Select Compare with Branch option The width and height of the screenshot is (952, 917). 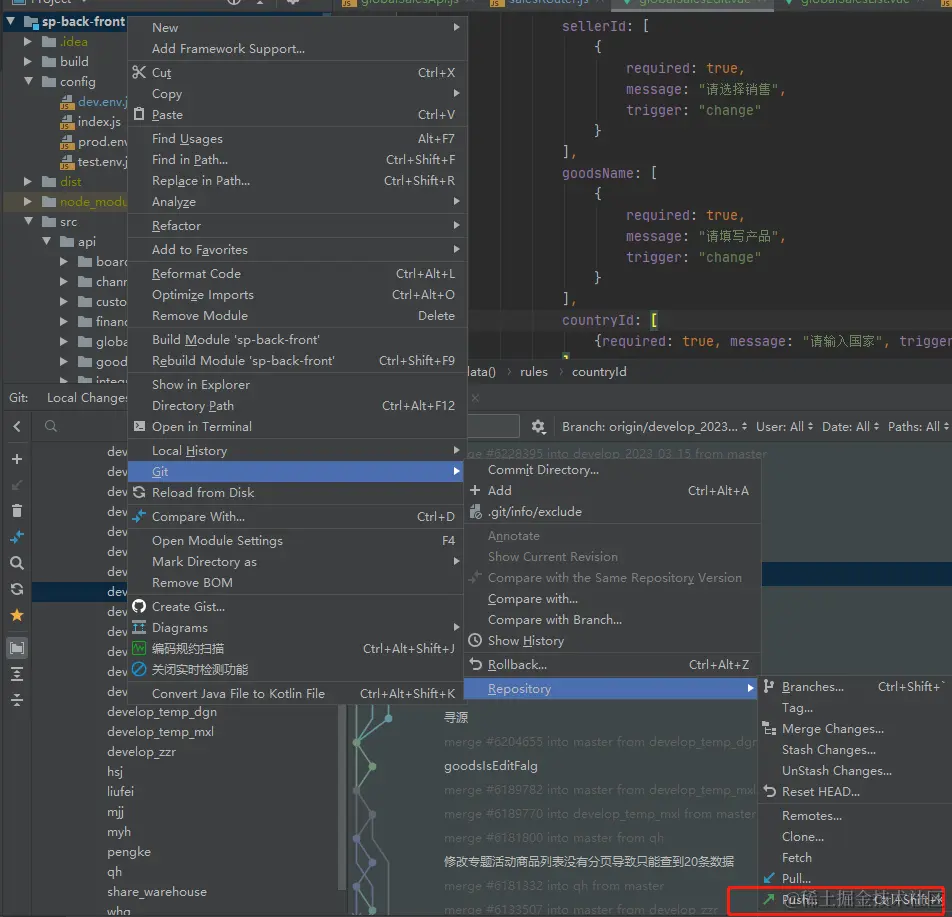612,619
